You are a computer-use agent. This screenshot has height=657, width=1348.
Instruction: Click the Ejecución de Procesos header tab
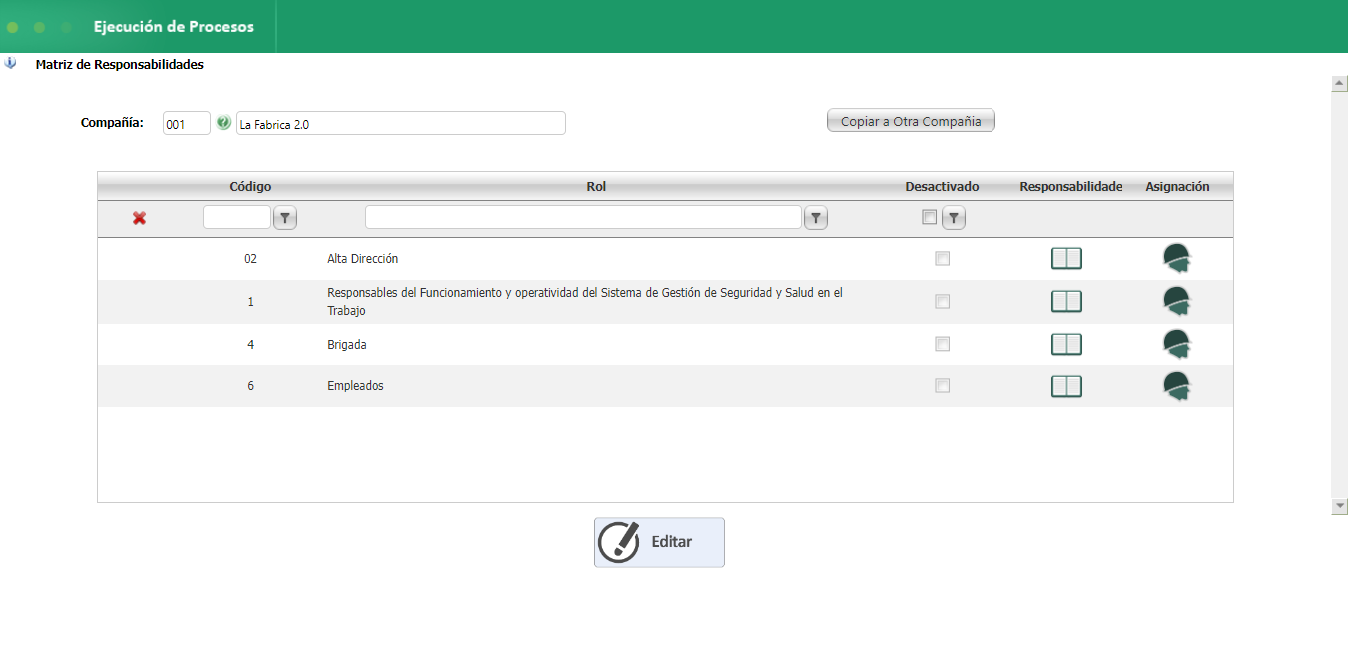point(174,27)
